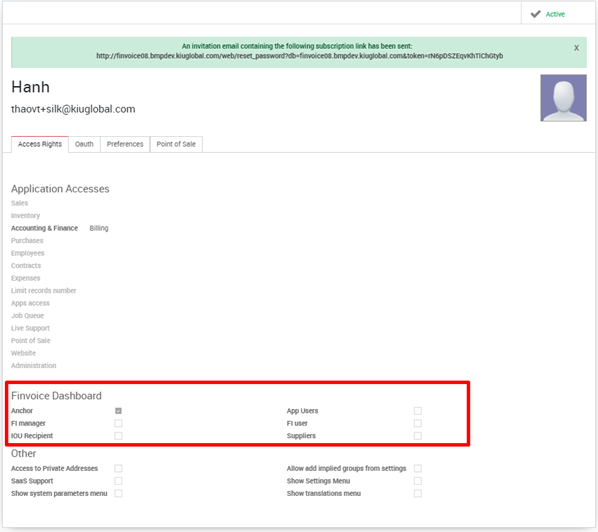
Task: Switch to the Point of Sale tab
Action: click(x=176, y=144)
